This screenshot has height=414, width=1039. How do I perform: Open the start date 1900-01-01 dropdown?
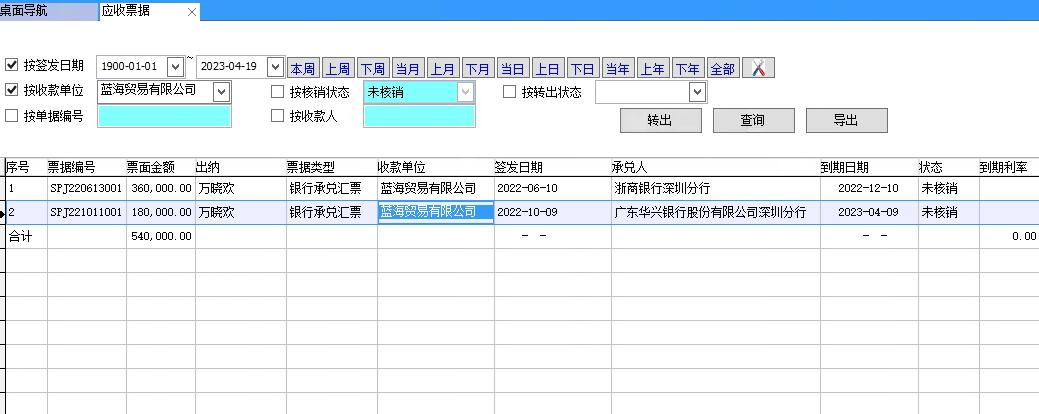(x=176, y=67)
